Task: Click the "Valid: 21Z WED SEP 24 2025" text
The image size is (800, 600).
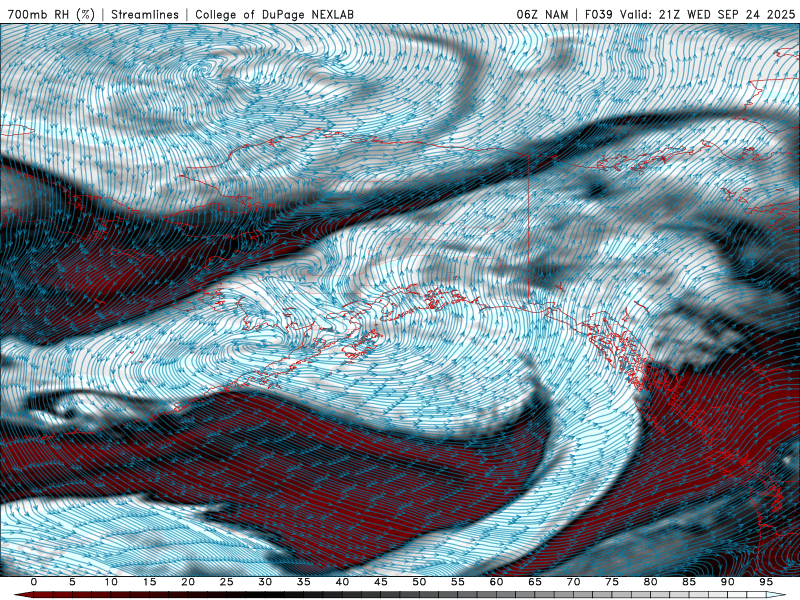Action: click(708, 15)
